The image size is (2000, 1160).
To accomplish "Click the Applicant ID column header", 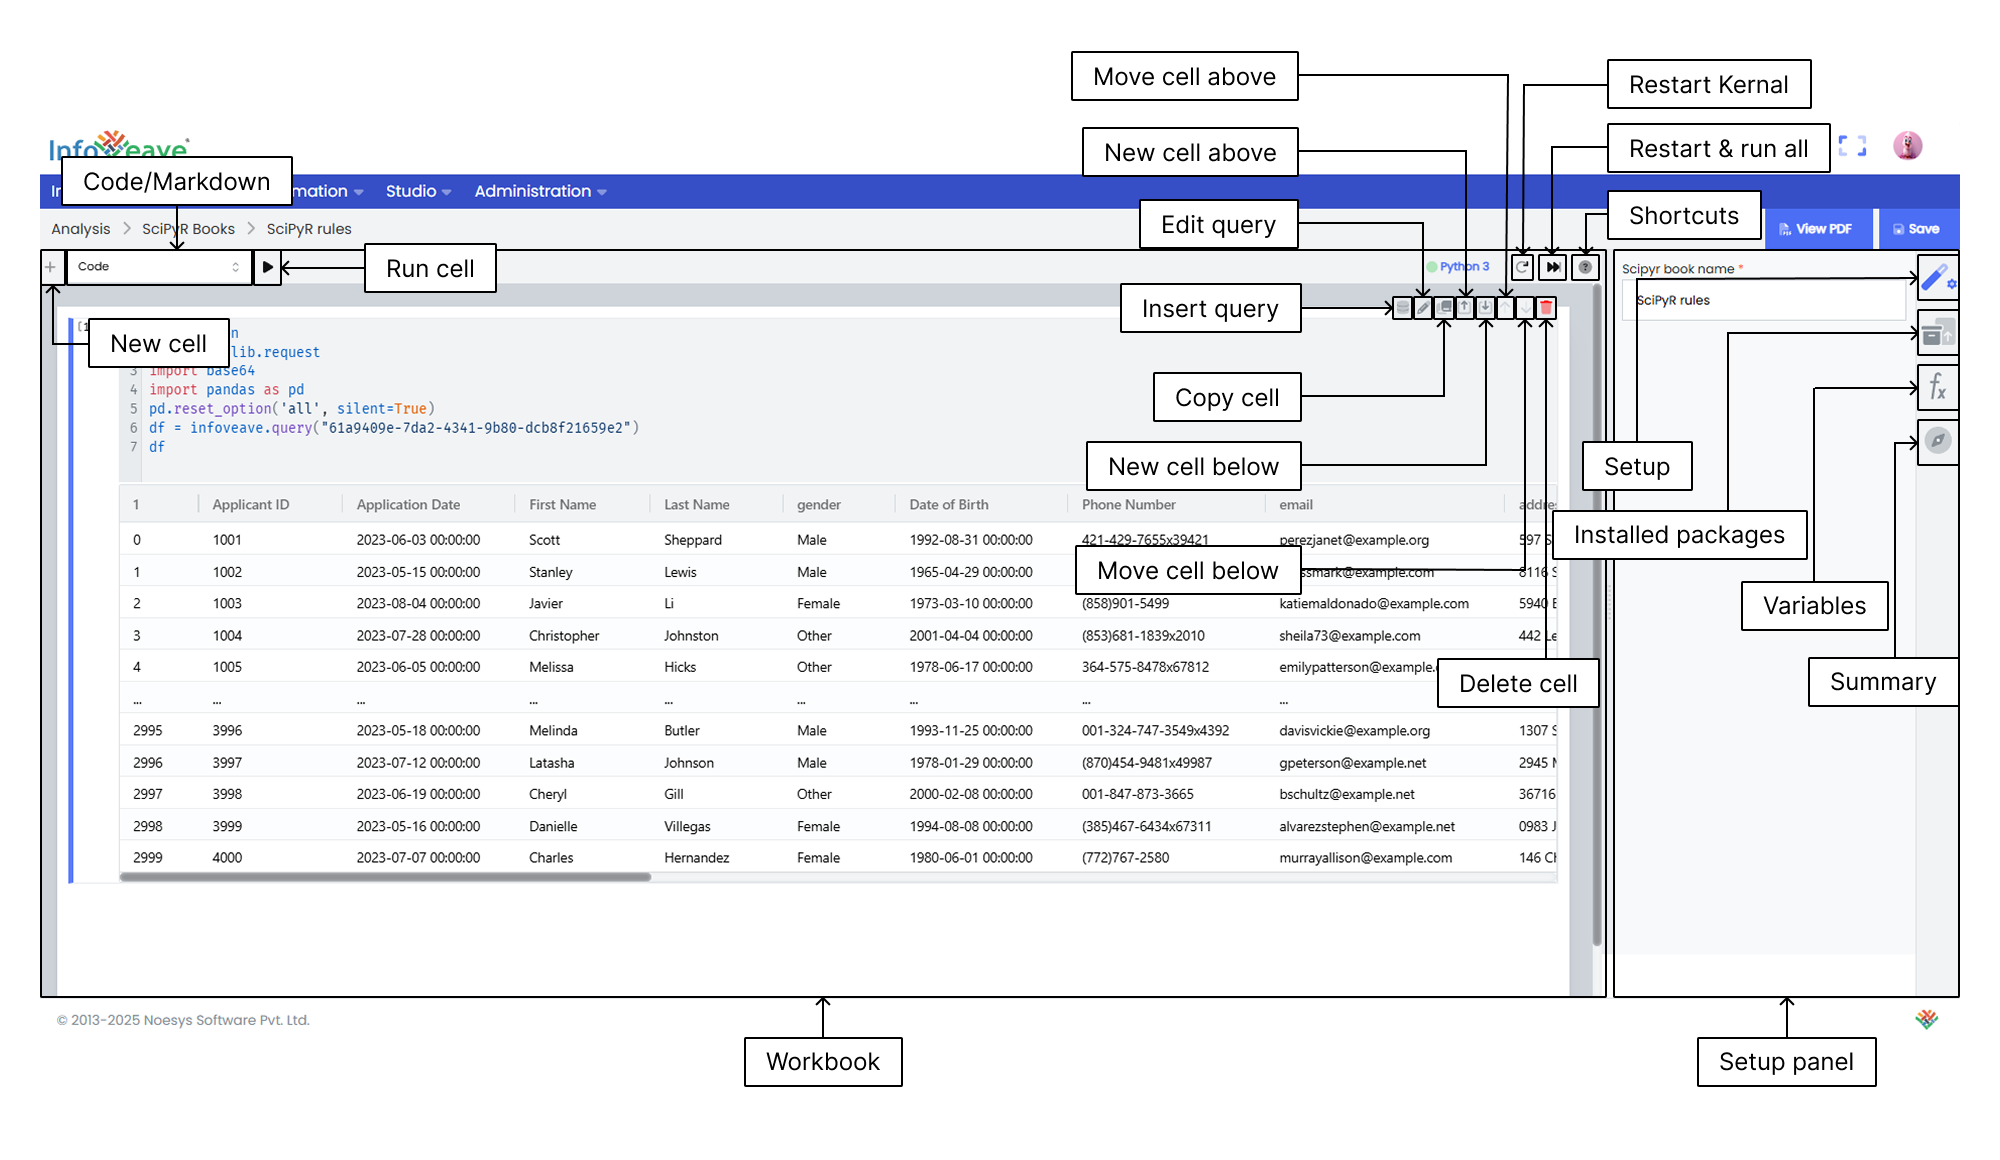I will pos(251,505).
